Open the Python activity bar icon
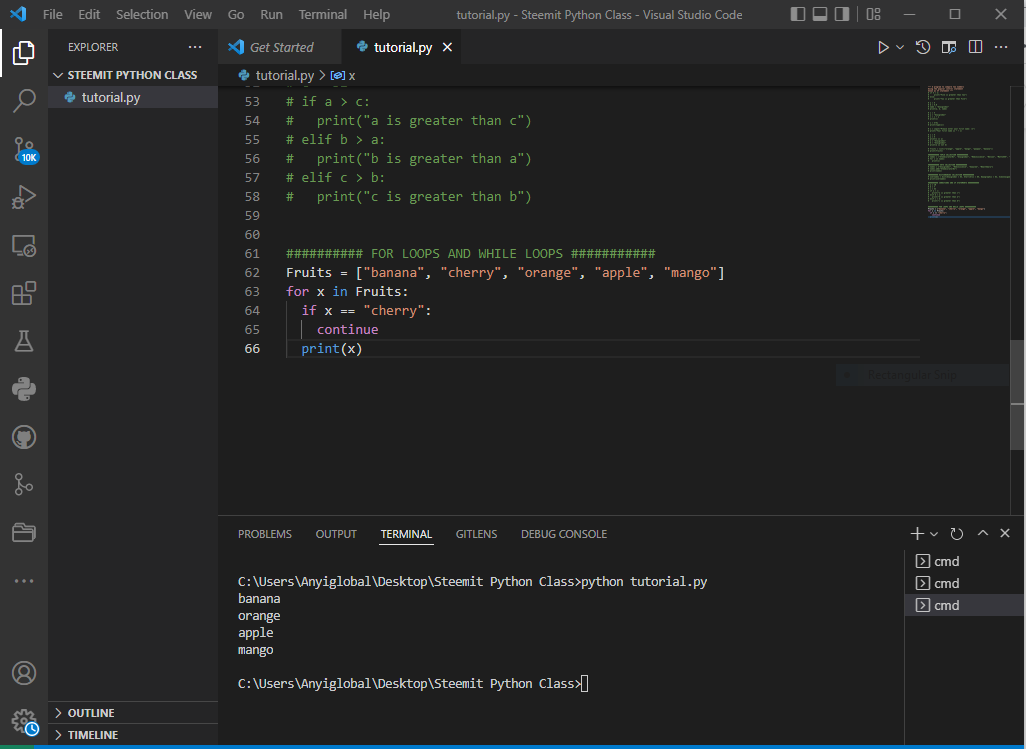 pos(24,389)
